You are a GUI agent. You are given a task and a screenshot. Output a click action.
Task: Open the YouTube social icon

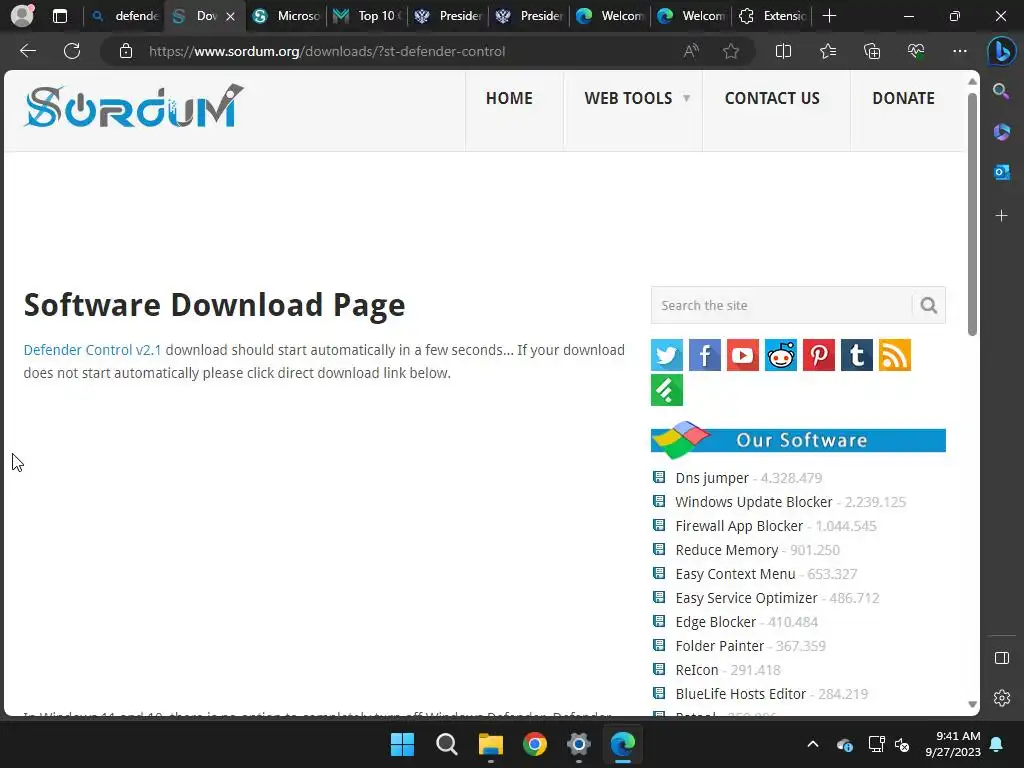pos(743,355)
